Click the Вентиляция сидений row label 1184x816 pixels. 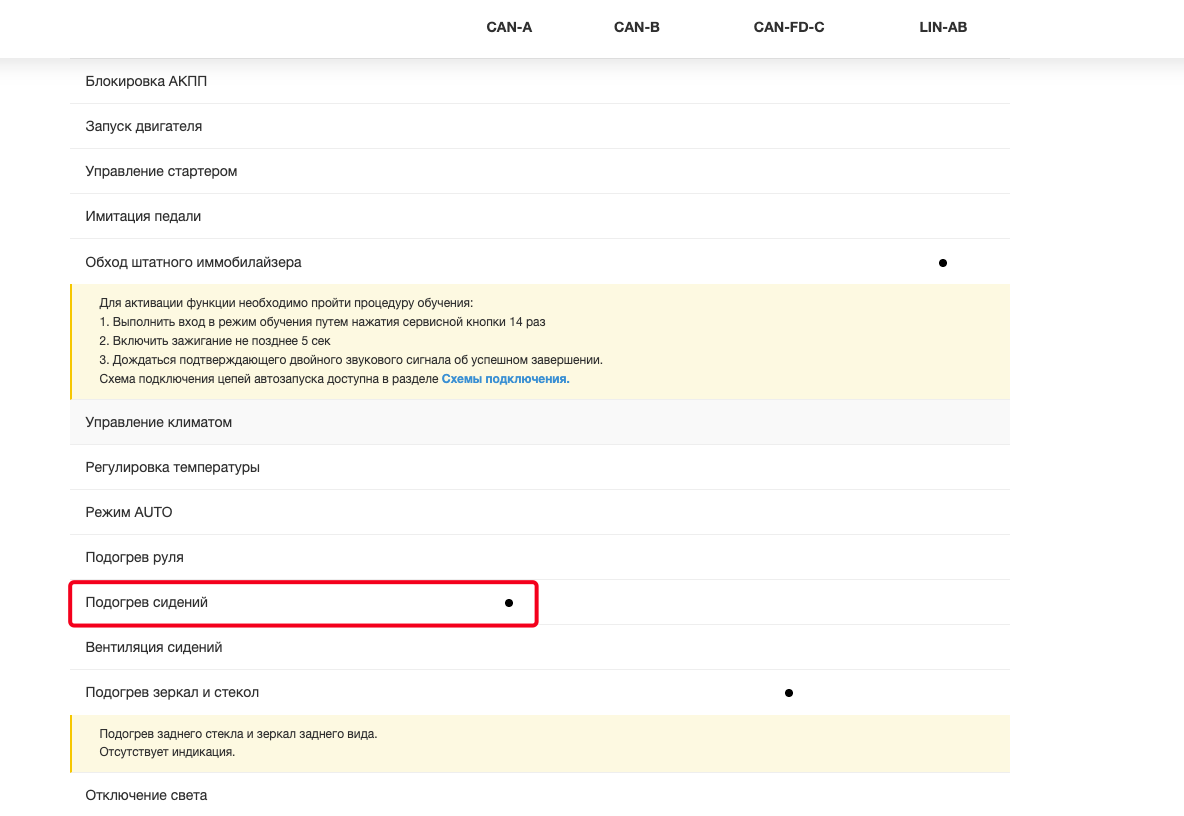coord(154,647)
